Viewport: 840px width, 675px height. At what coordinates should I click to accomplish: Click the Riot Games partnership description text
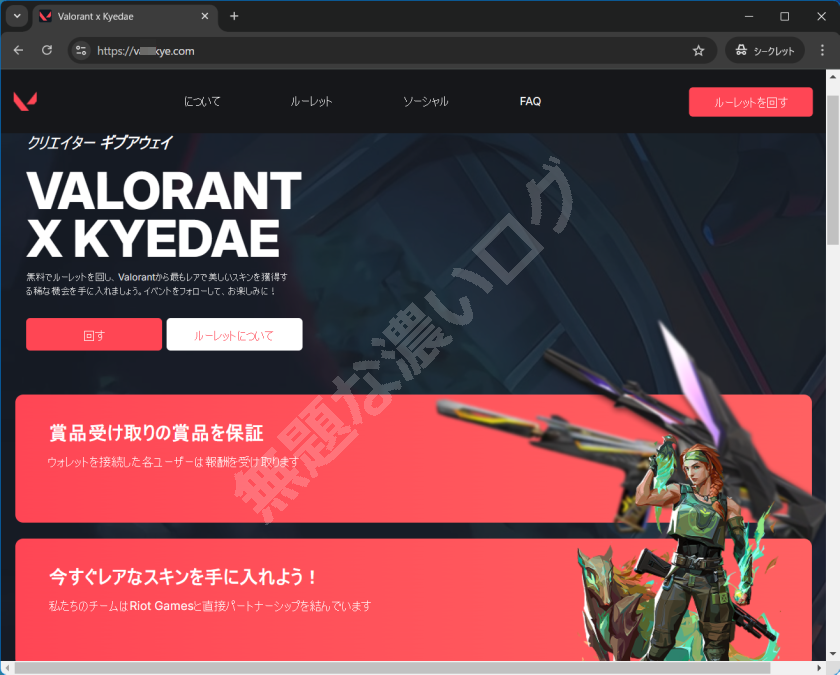pyautogui.click(x=210, y=606)
